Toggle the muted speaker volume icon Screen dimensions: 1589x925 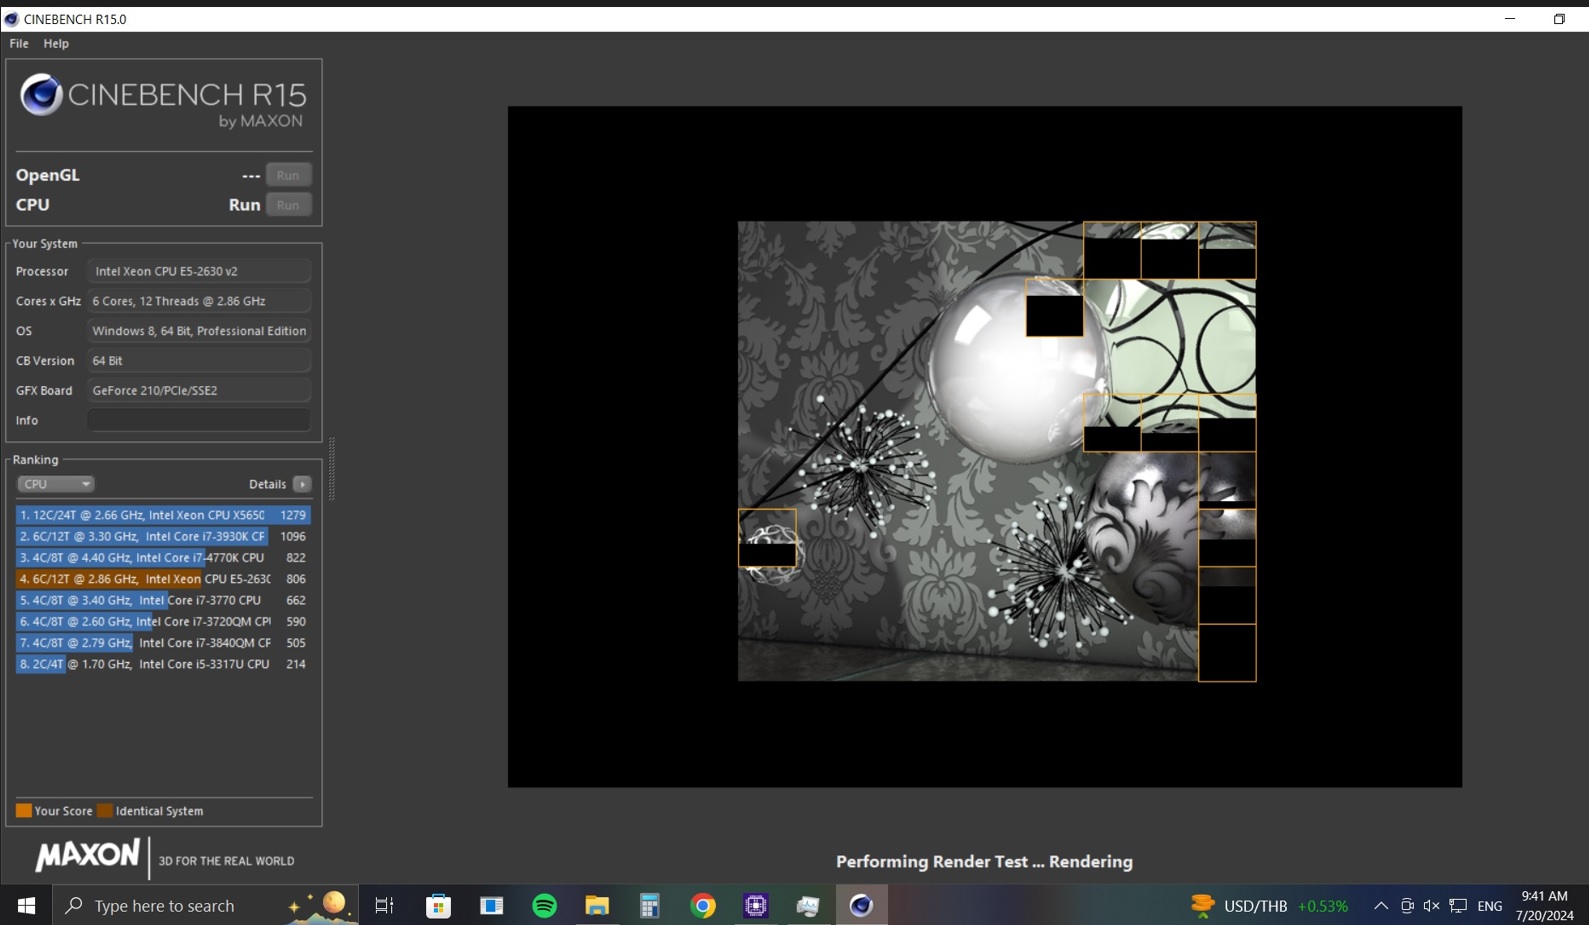pos(1431,906)
